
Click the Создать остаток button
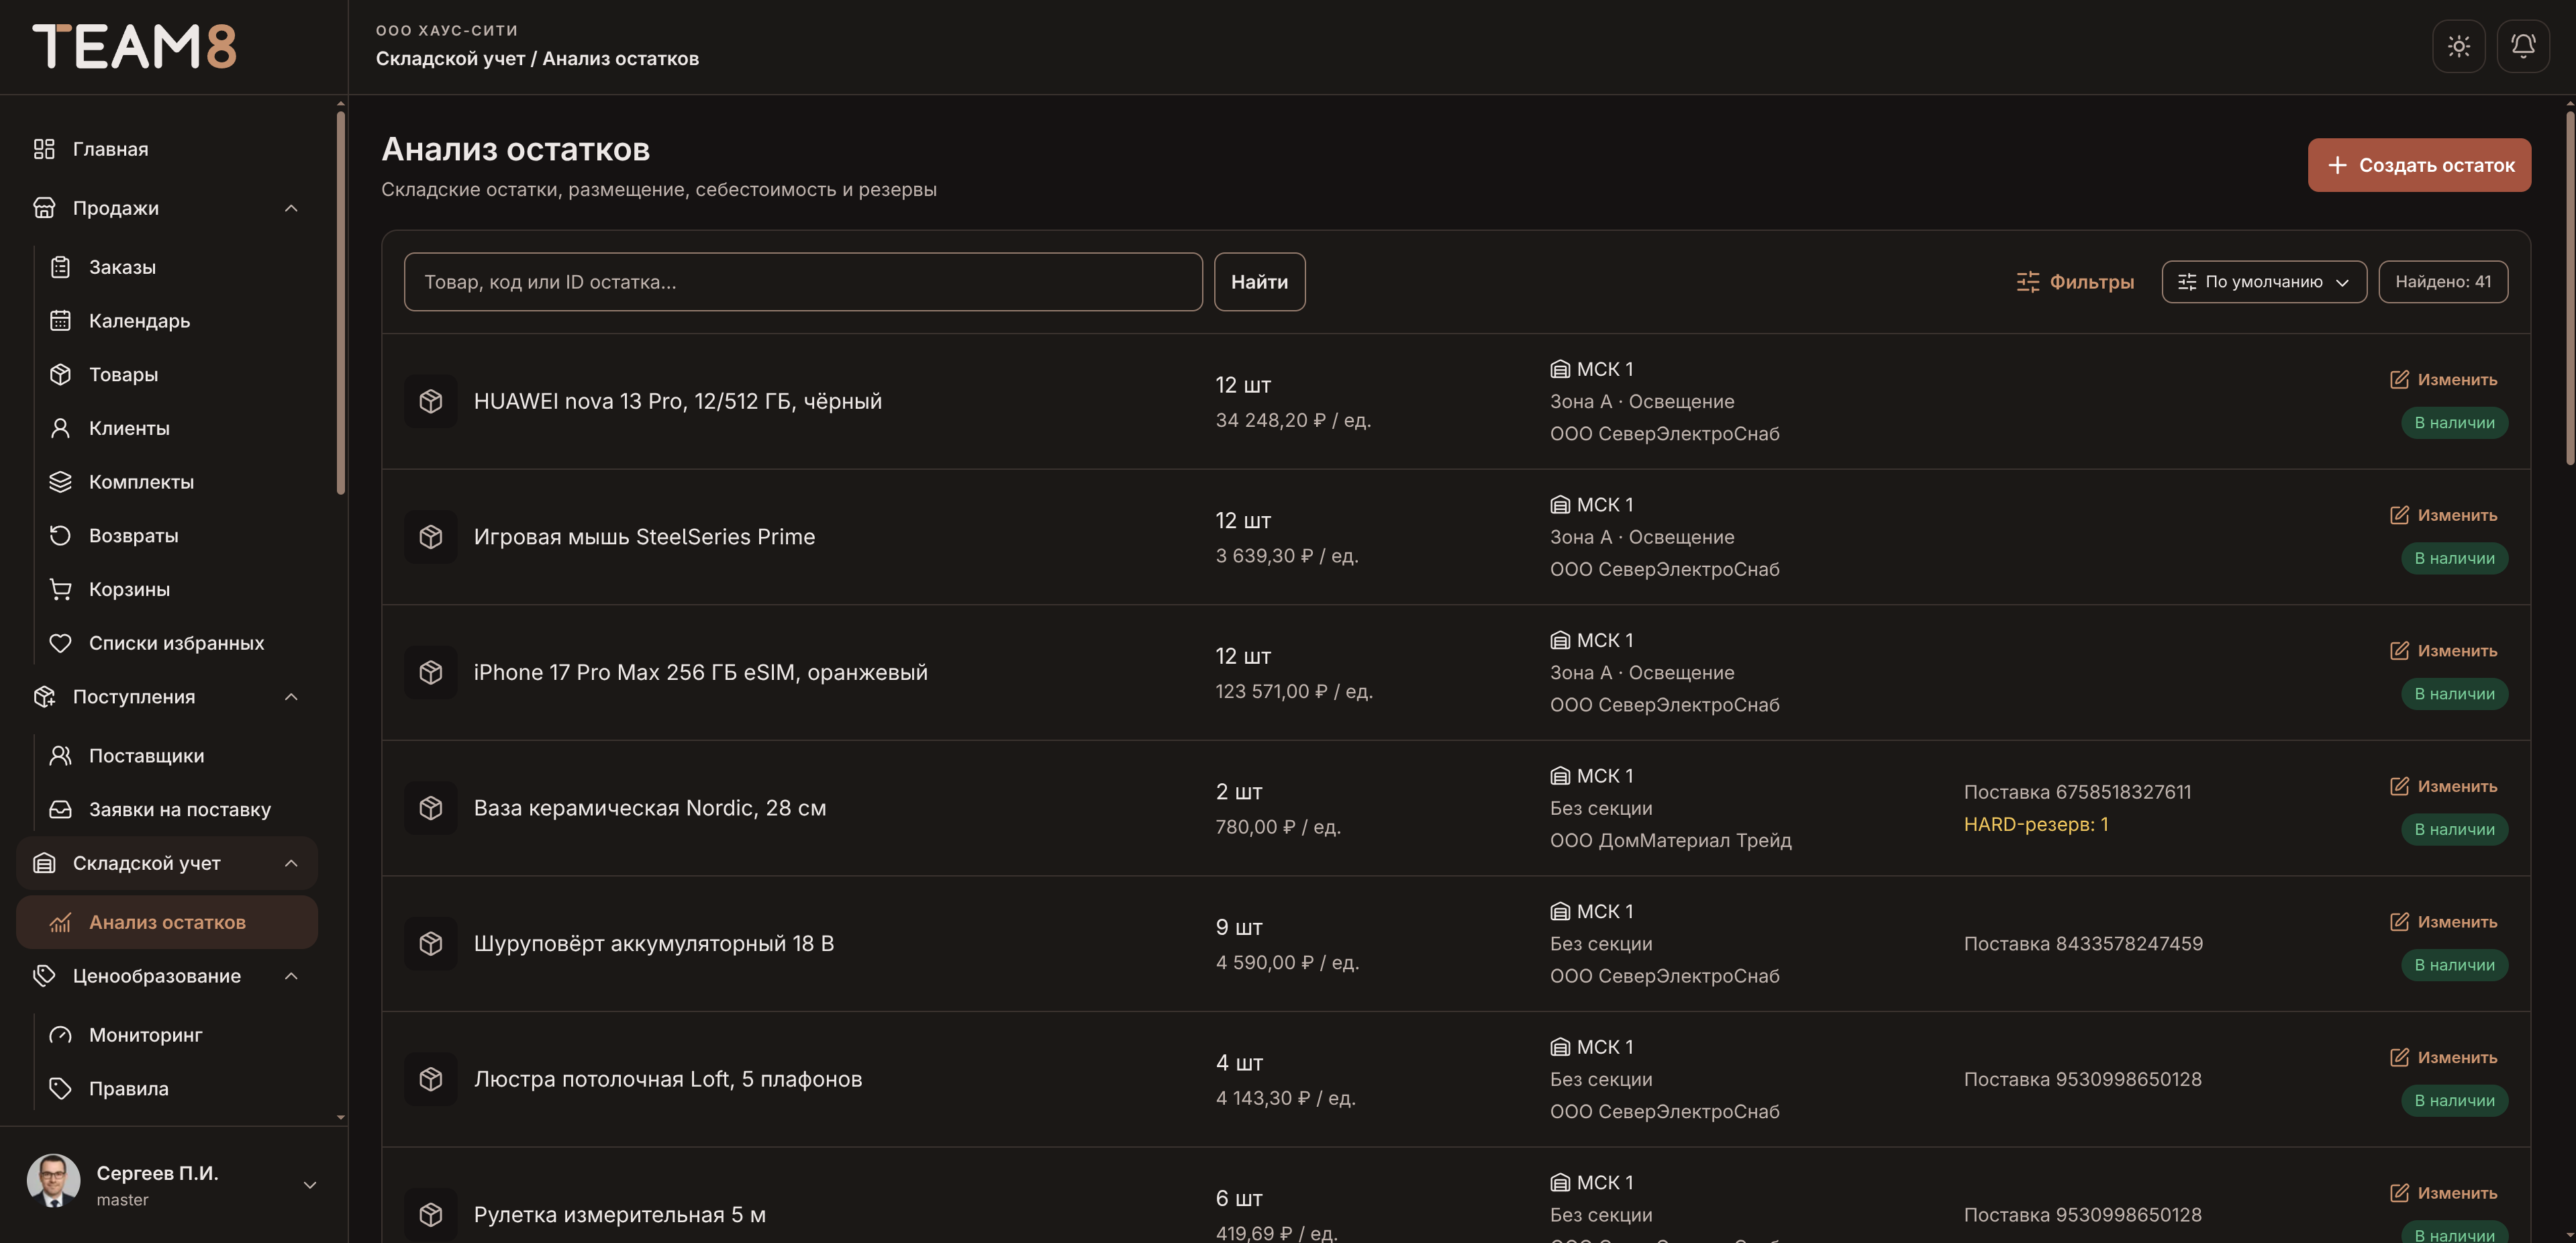coord(2419,165)
